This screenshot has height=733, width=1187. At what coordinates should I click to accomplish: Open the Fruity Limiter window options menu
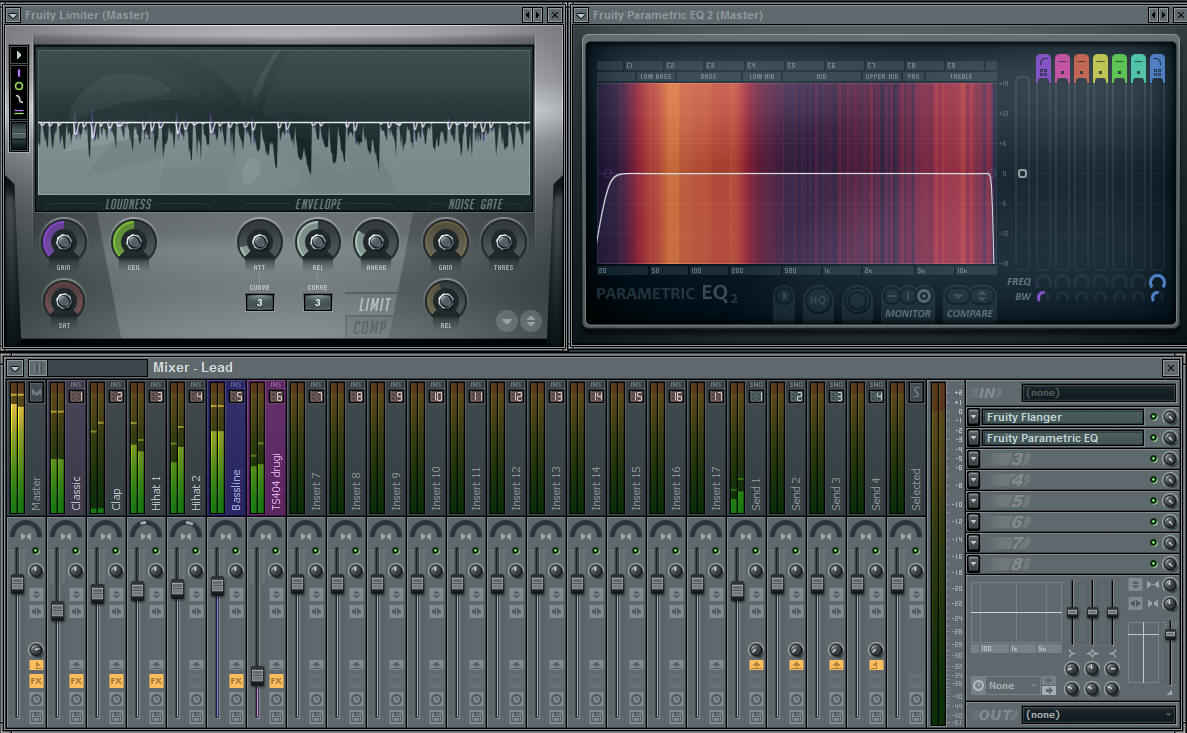point(14,15)
